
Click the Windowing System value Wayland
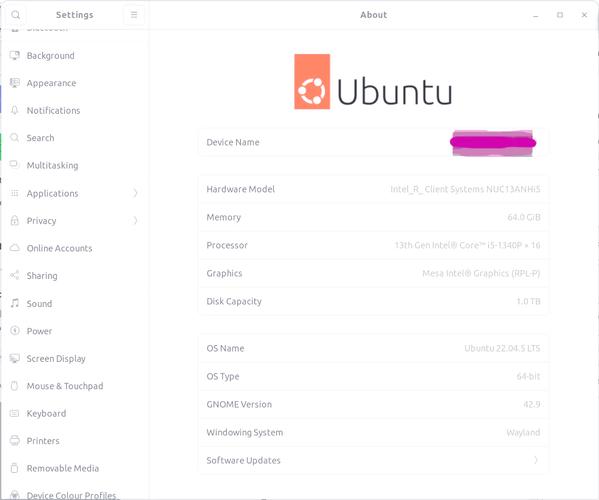point(523,432)
